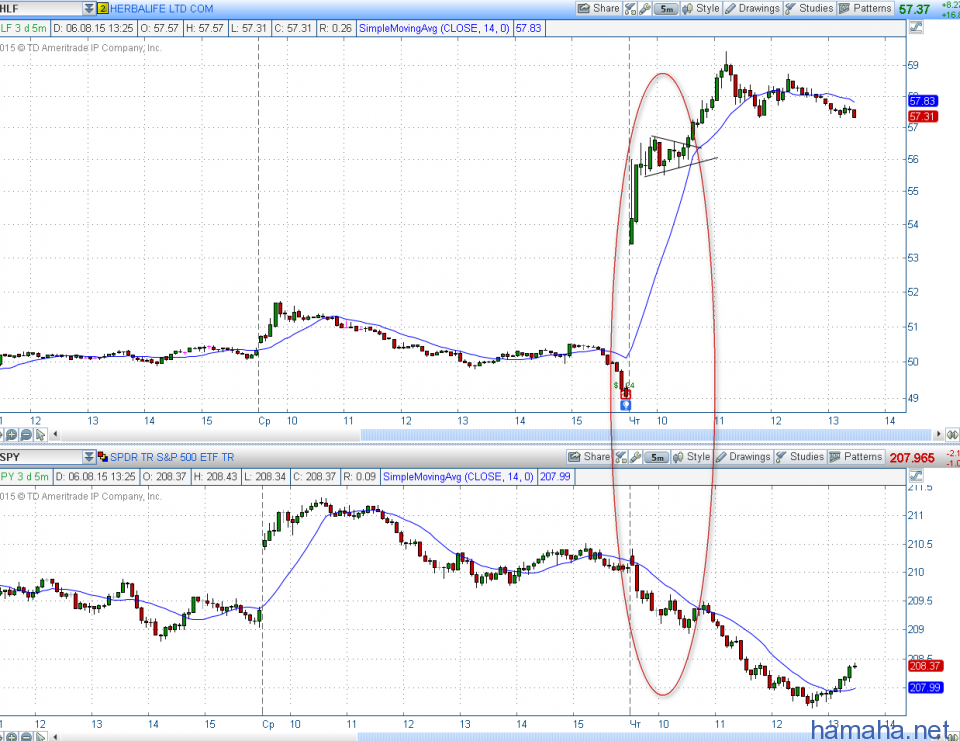Open the Style menu on SPY chart
960x741 pixels.
[x=692, y=457]
